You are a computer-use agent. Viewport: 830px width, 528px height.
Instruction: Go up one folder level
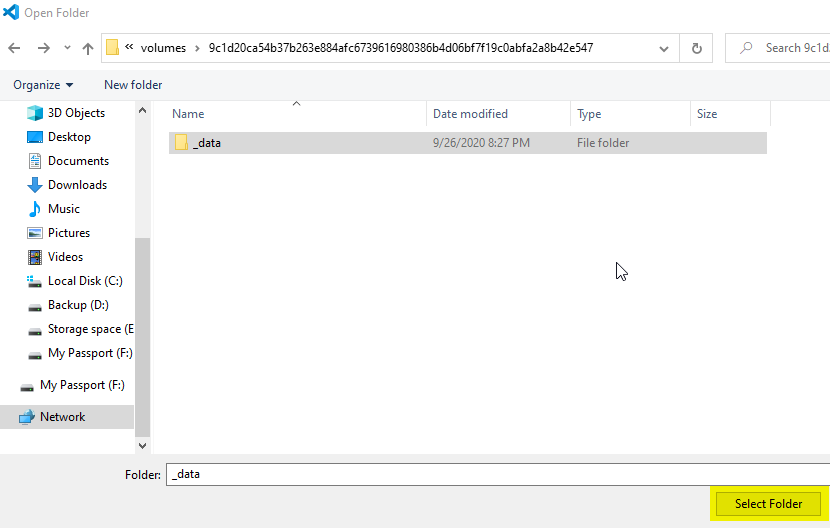88,48
